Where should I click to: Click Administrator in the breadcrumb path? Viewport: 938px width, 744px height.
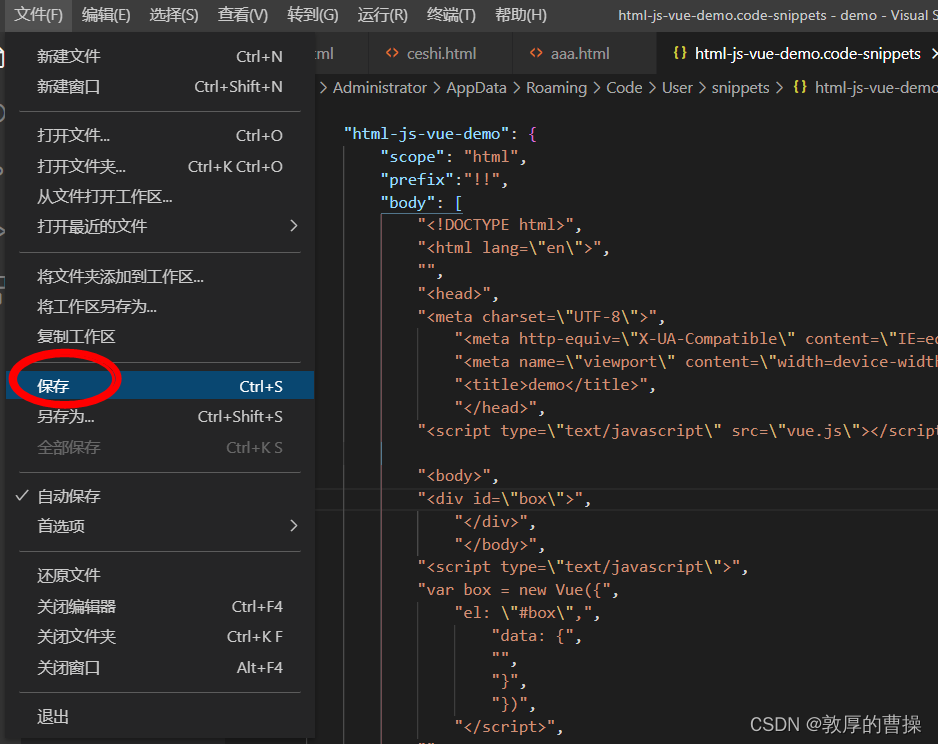[x=380, y=88]
